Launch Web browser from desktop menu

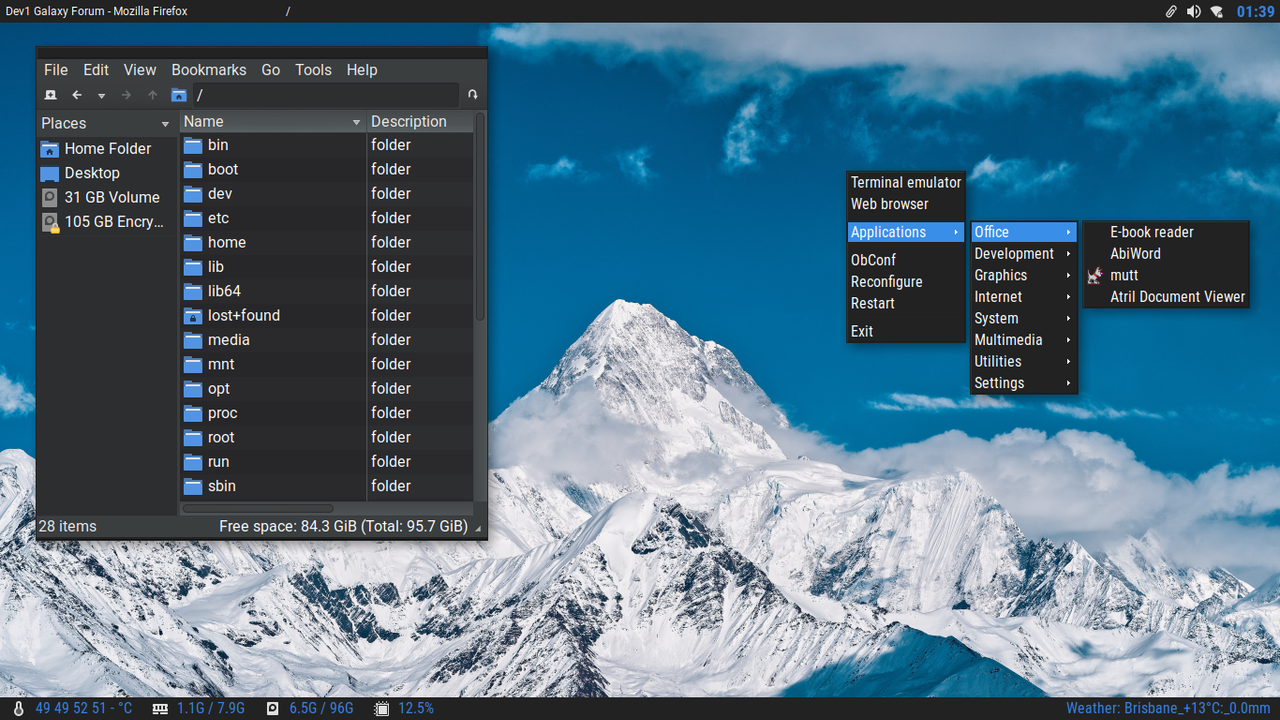pos(906,204)
